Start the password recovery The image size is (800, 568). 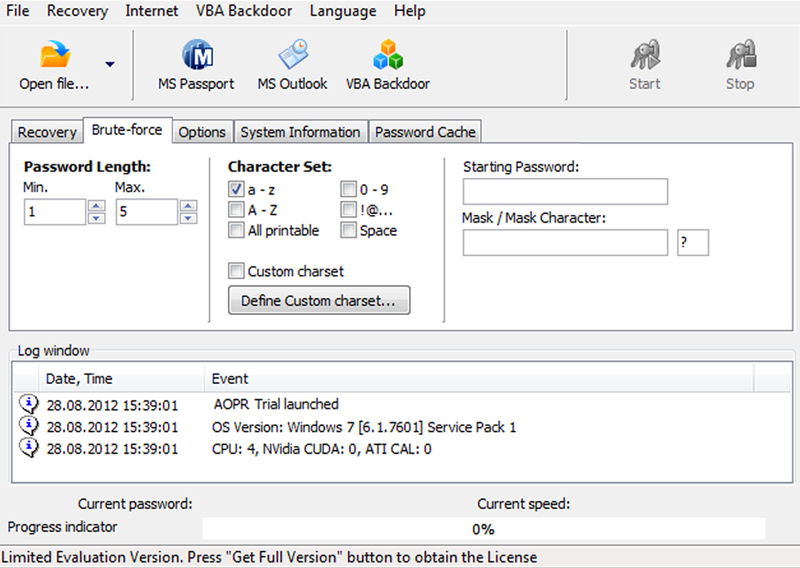coord(645,65)
